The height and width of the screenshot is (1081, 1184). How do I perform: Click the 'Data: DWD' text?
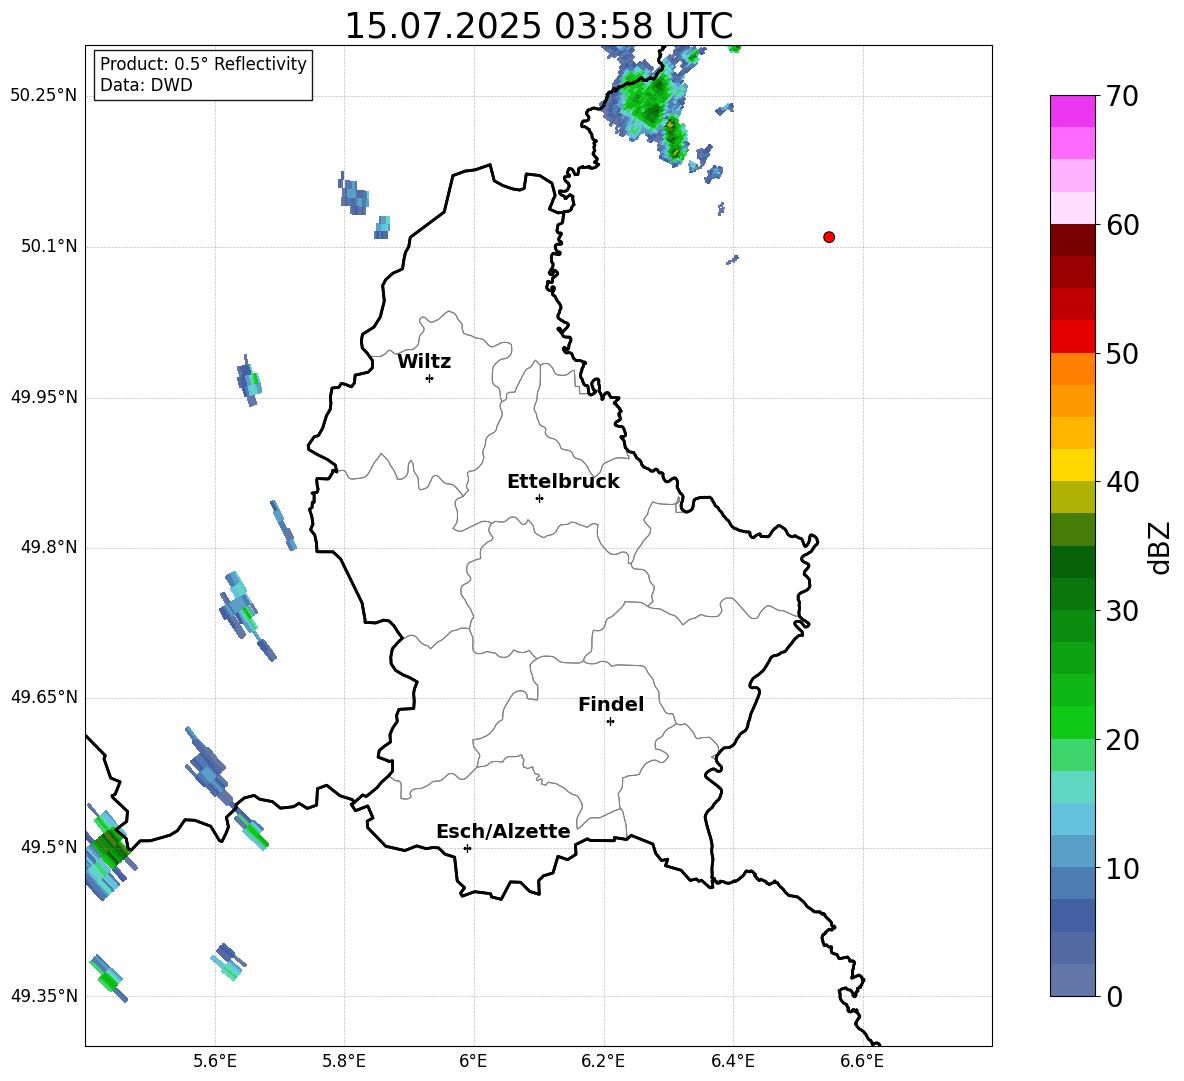[x=146, y=85]
